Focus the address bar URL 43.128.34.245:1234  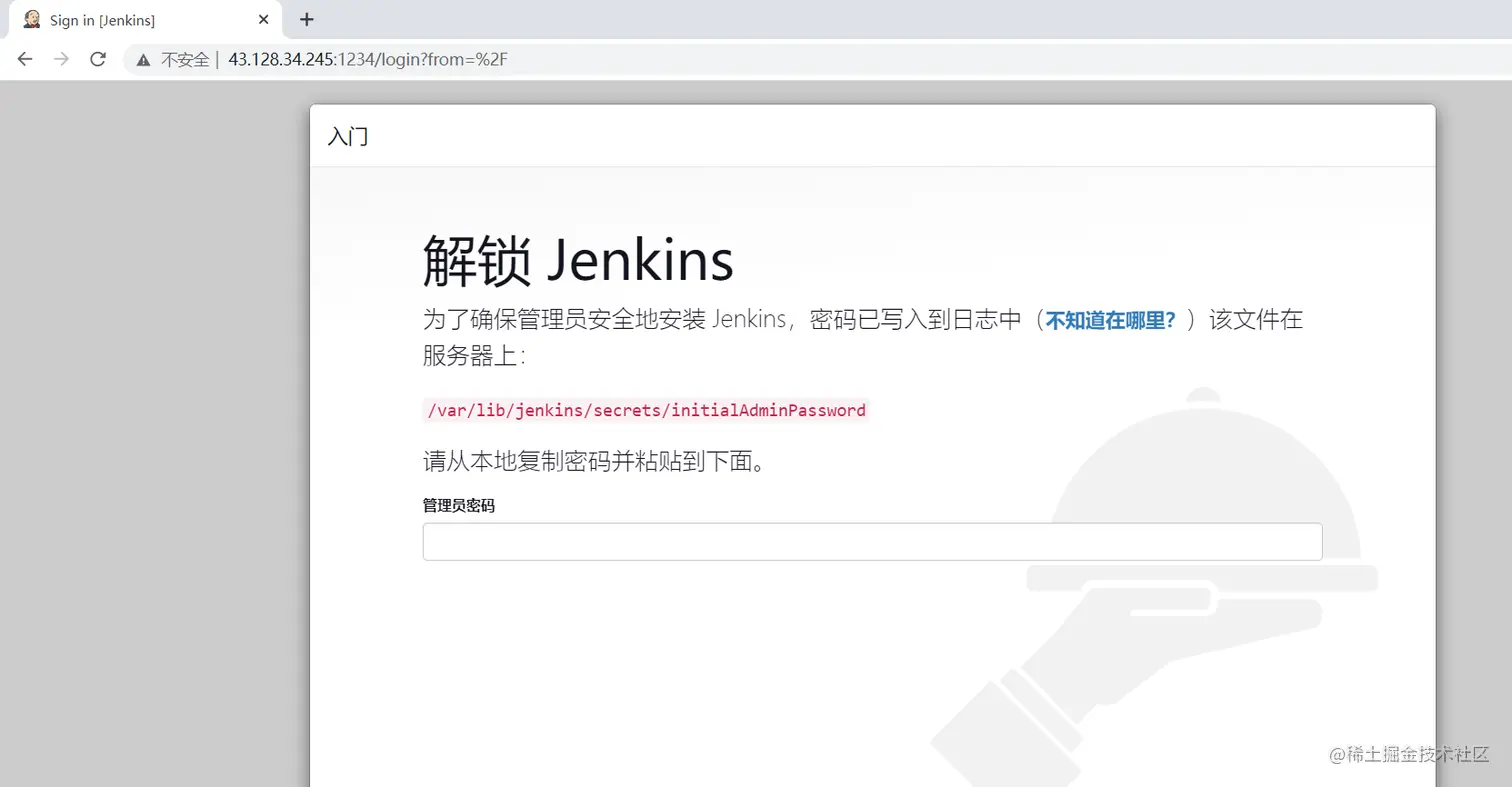coord(369,59)
